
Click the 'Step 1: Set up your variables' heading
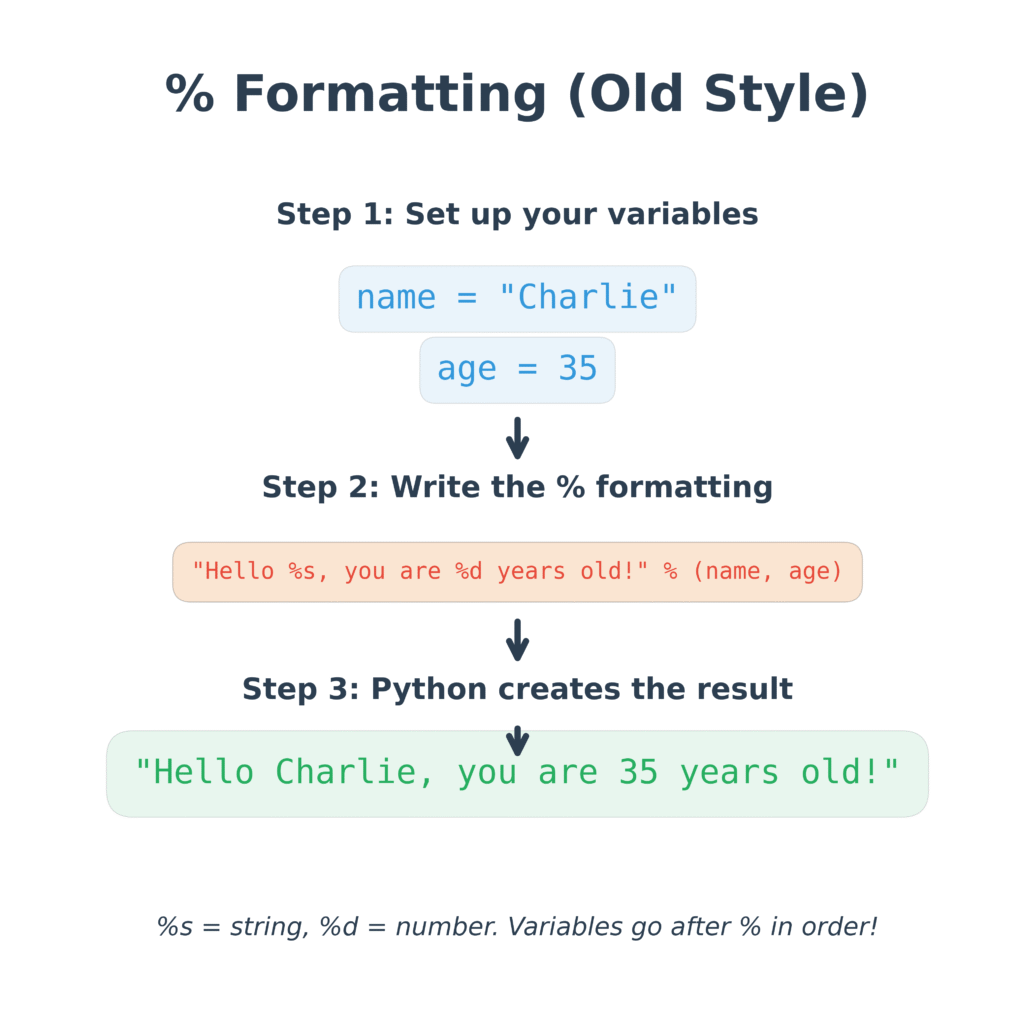tap(517, 215)
